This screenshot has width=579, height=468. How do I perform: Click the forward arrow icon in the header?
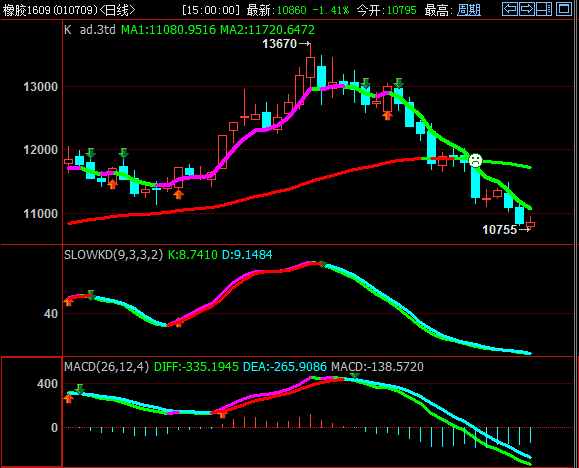pos(527,9)
